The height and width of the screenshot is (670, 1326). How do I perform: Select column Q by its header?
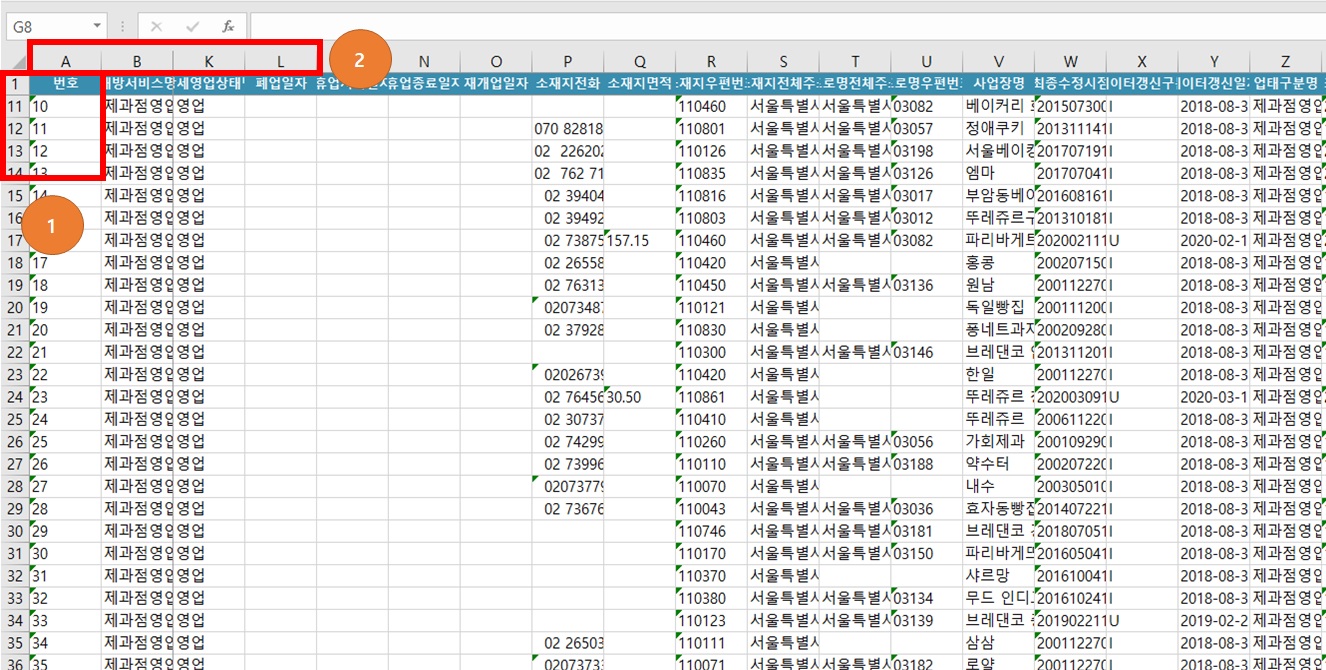640,62
